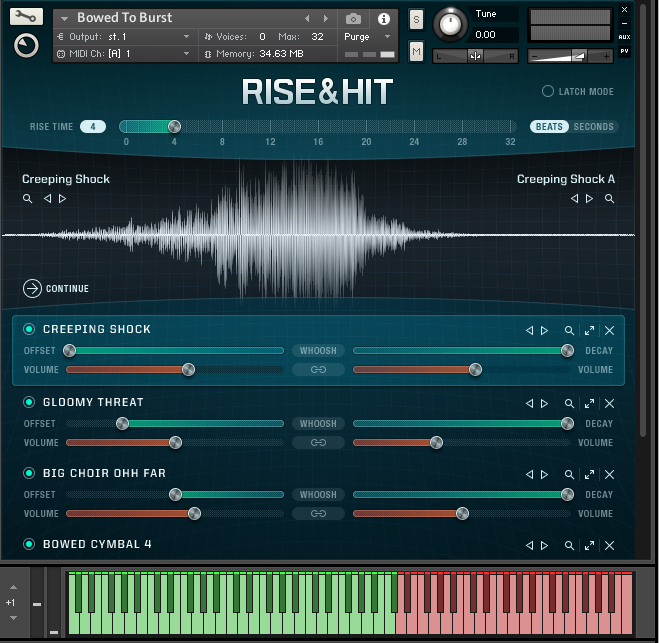Click next arrow under Creeping Shock A
Image resolution: width=659 pixels, height=643 pixels.
(589, 198)
